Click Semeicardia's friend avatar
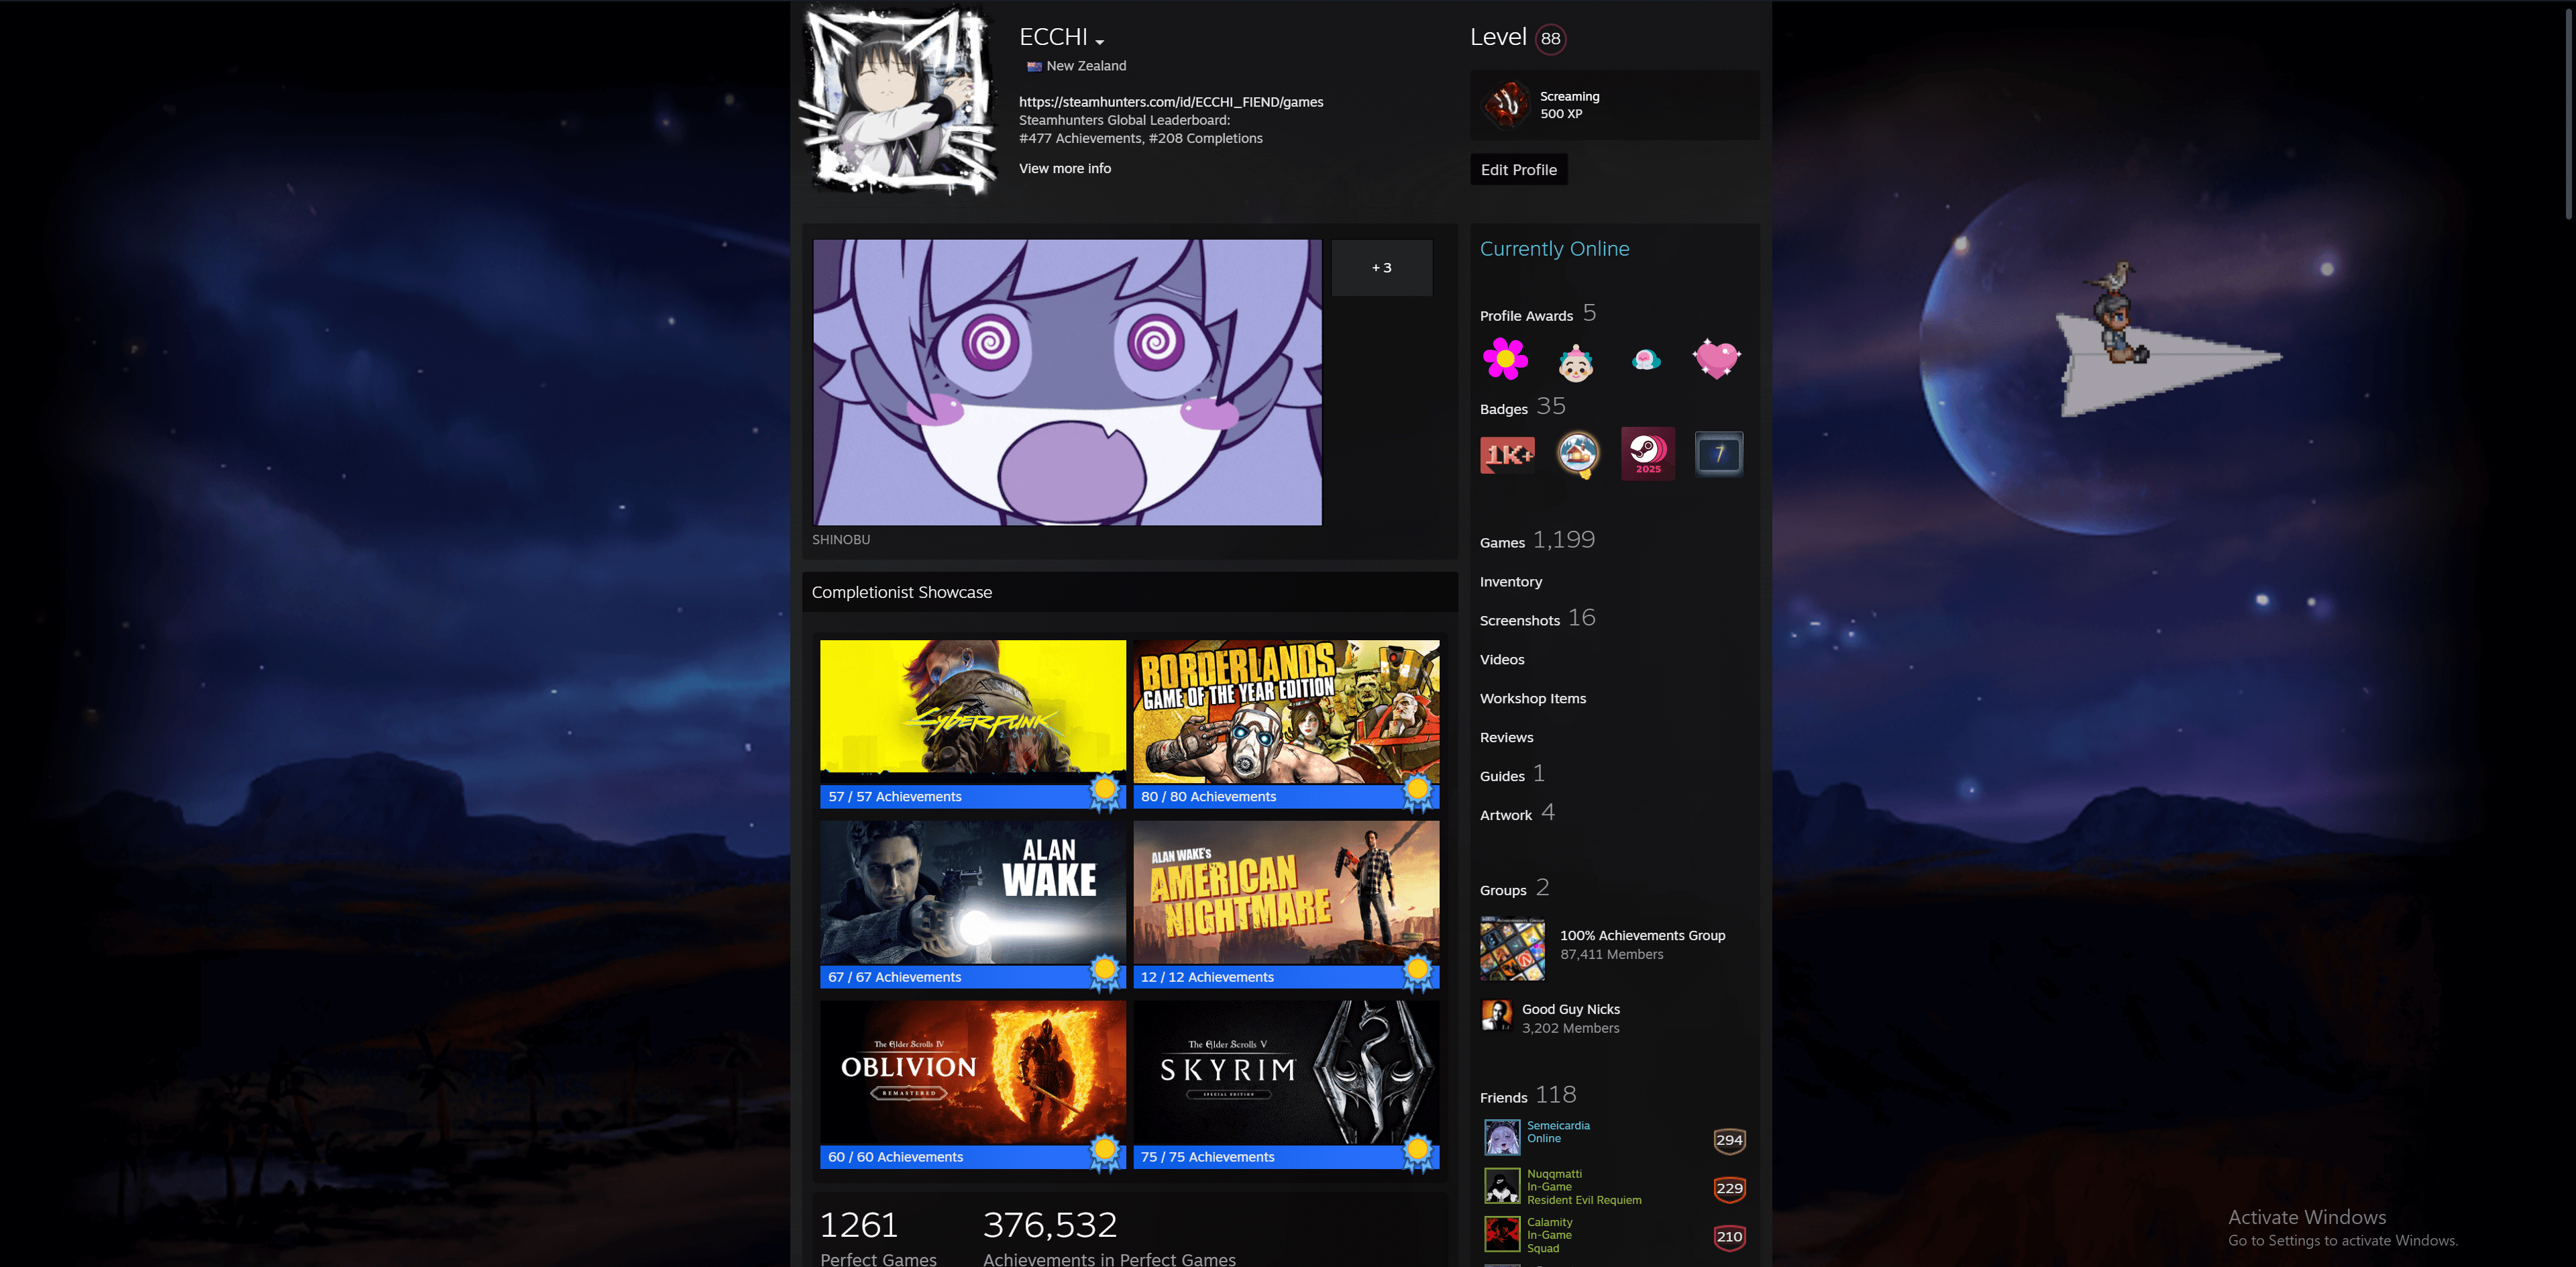 (x=1501, y=1138)
